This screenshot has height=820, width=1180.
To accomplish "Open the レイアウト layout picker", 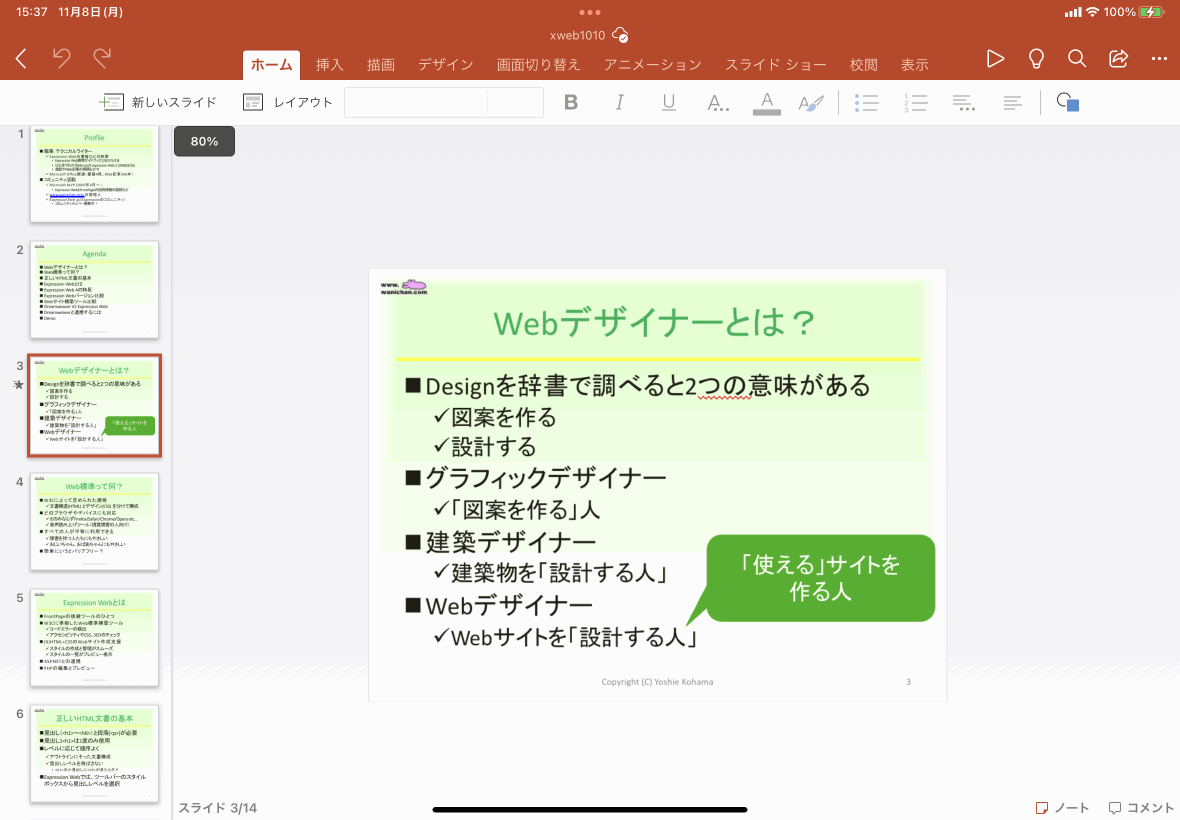I will (287, 102).
